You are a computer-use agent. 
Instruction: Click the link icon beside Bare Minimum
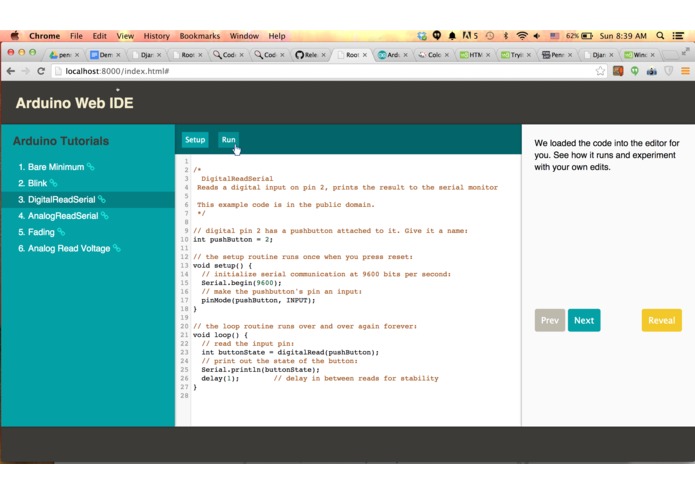pyautogui.click(x=90, y=167)
